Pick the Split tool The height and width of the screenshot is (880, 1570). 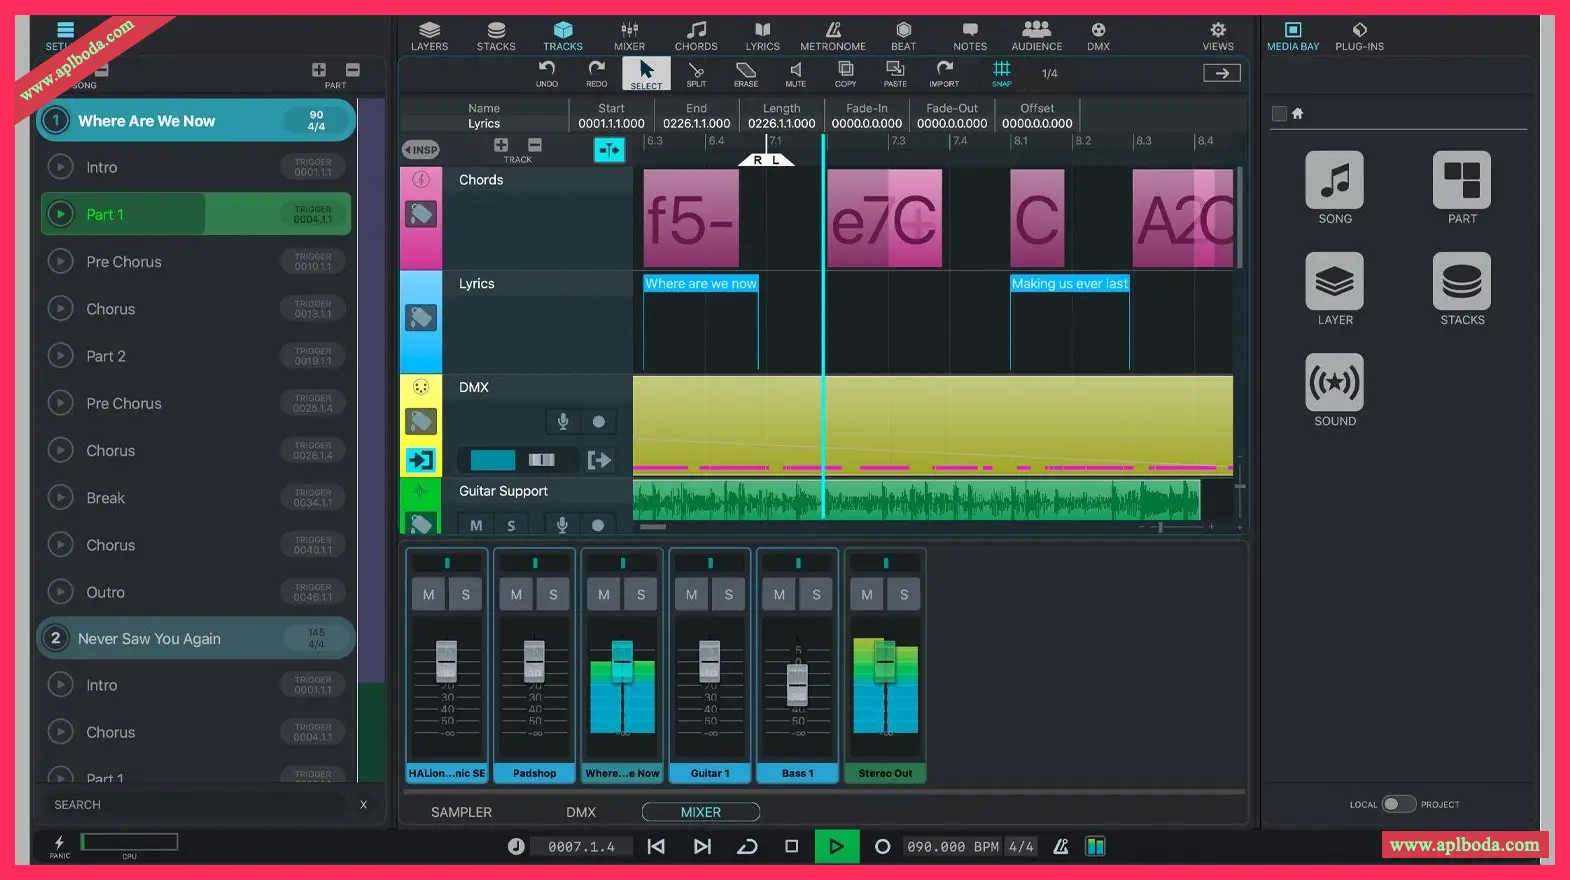pyautogui.click(x=697, y=73)
